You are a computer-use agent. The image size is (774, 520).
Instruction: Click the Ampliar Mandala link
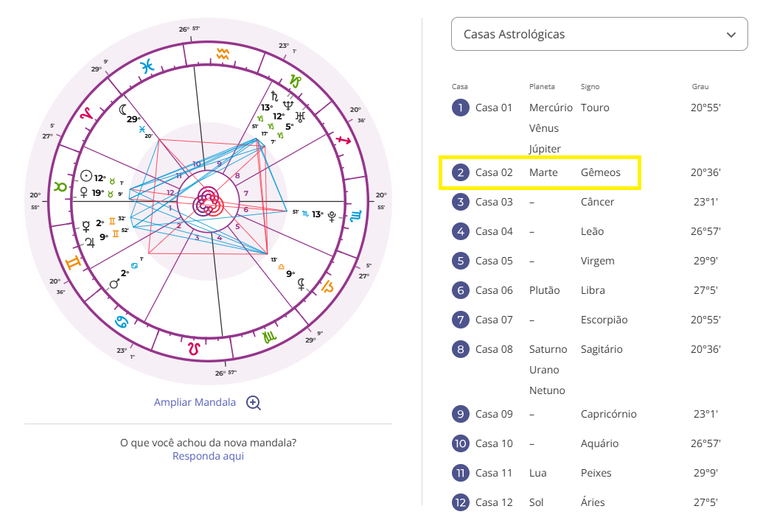195,403
